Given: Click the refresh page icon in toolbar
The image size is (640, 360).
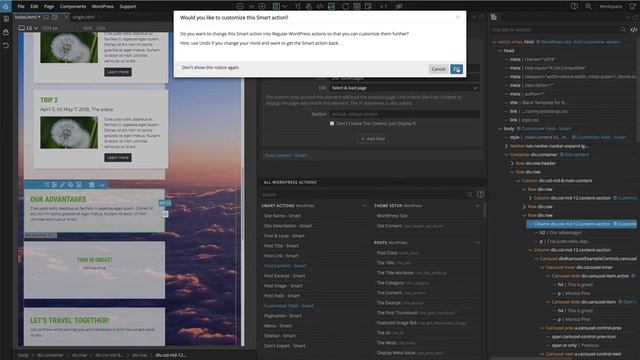Looking at the screenshot, I should (x=345, y=6).
